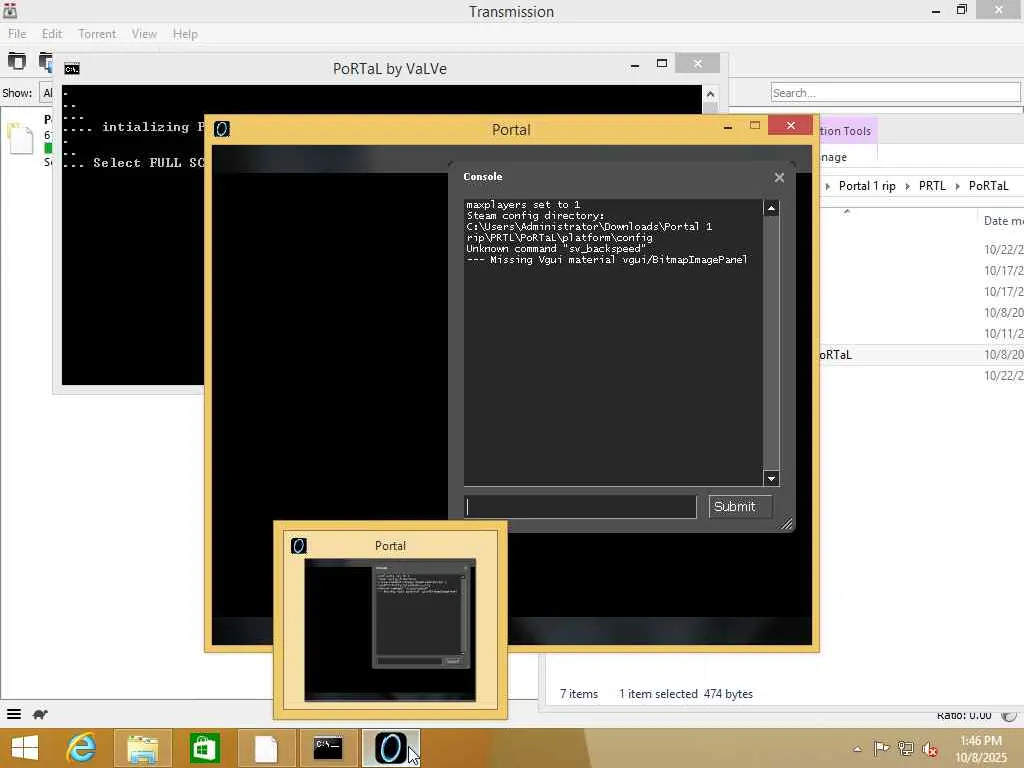The width and height of the screenshot is (1024, 768).
Task: Open the Windows Store taskbar icon
Action: [x=204, y=748]
